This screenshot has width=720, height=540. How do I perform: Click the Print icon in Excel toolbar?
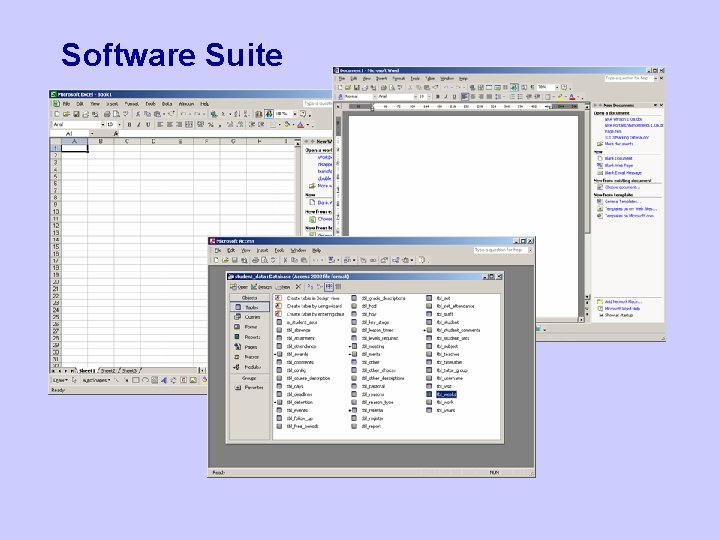[107, 114]
